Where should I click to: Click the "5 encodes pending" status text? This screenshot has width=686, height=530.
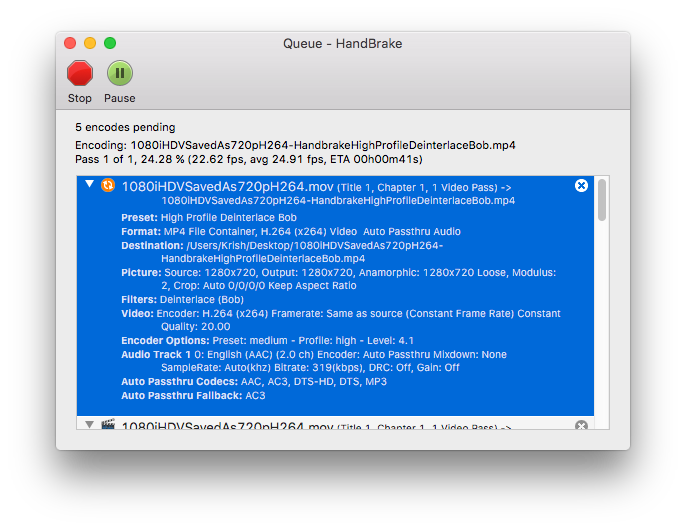coord(125,127)
